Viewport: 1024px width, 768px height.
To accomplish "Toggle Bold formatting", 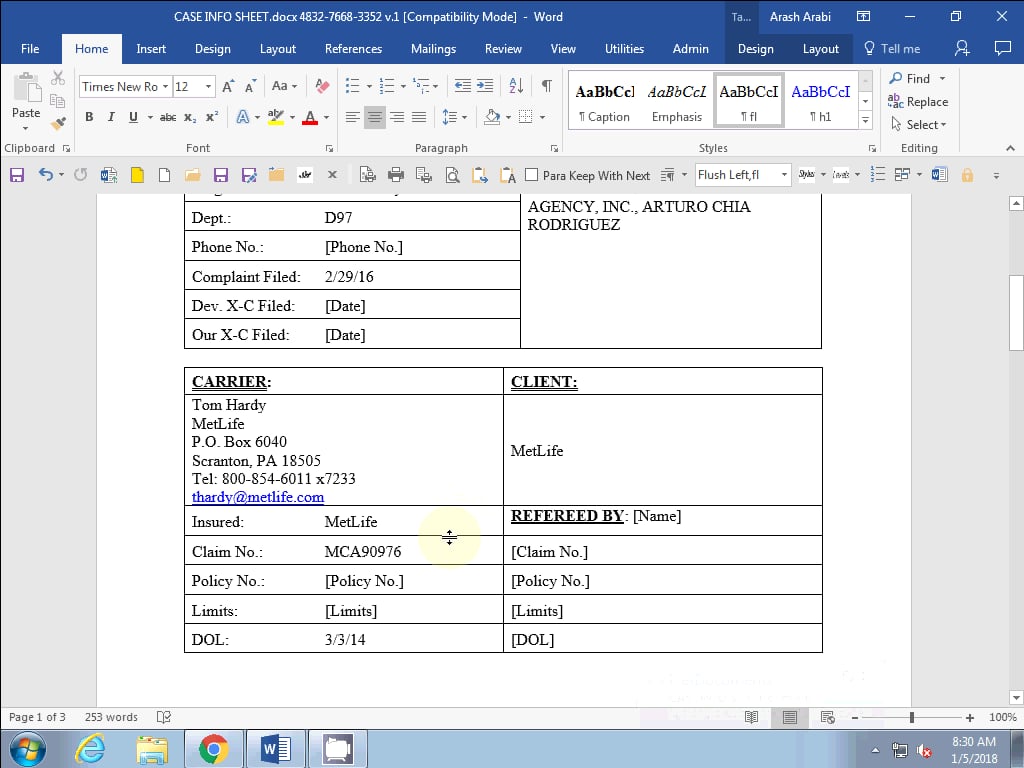I will [89, 118].
